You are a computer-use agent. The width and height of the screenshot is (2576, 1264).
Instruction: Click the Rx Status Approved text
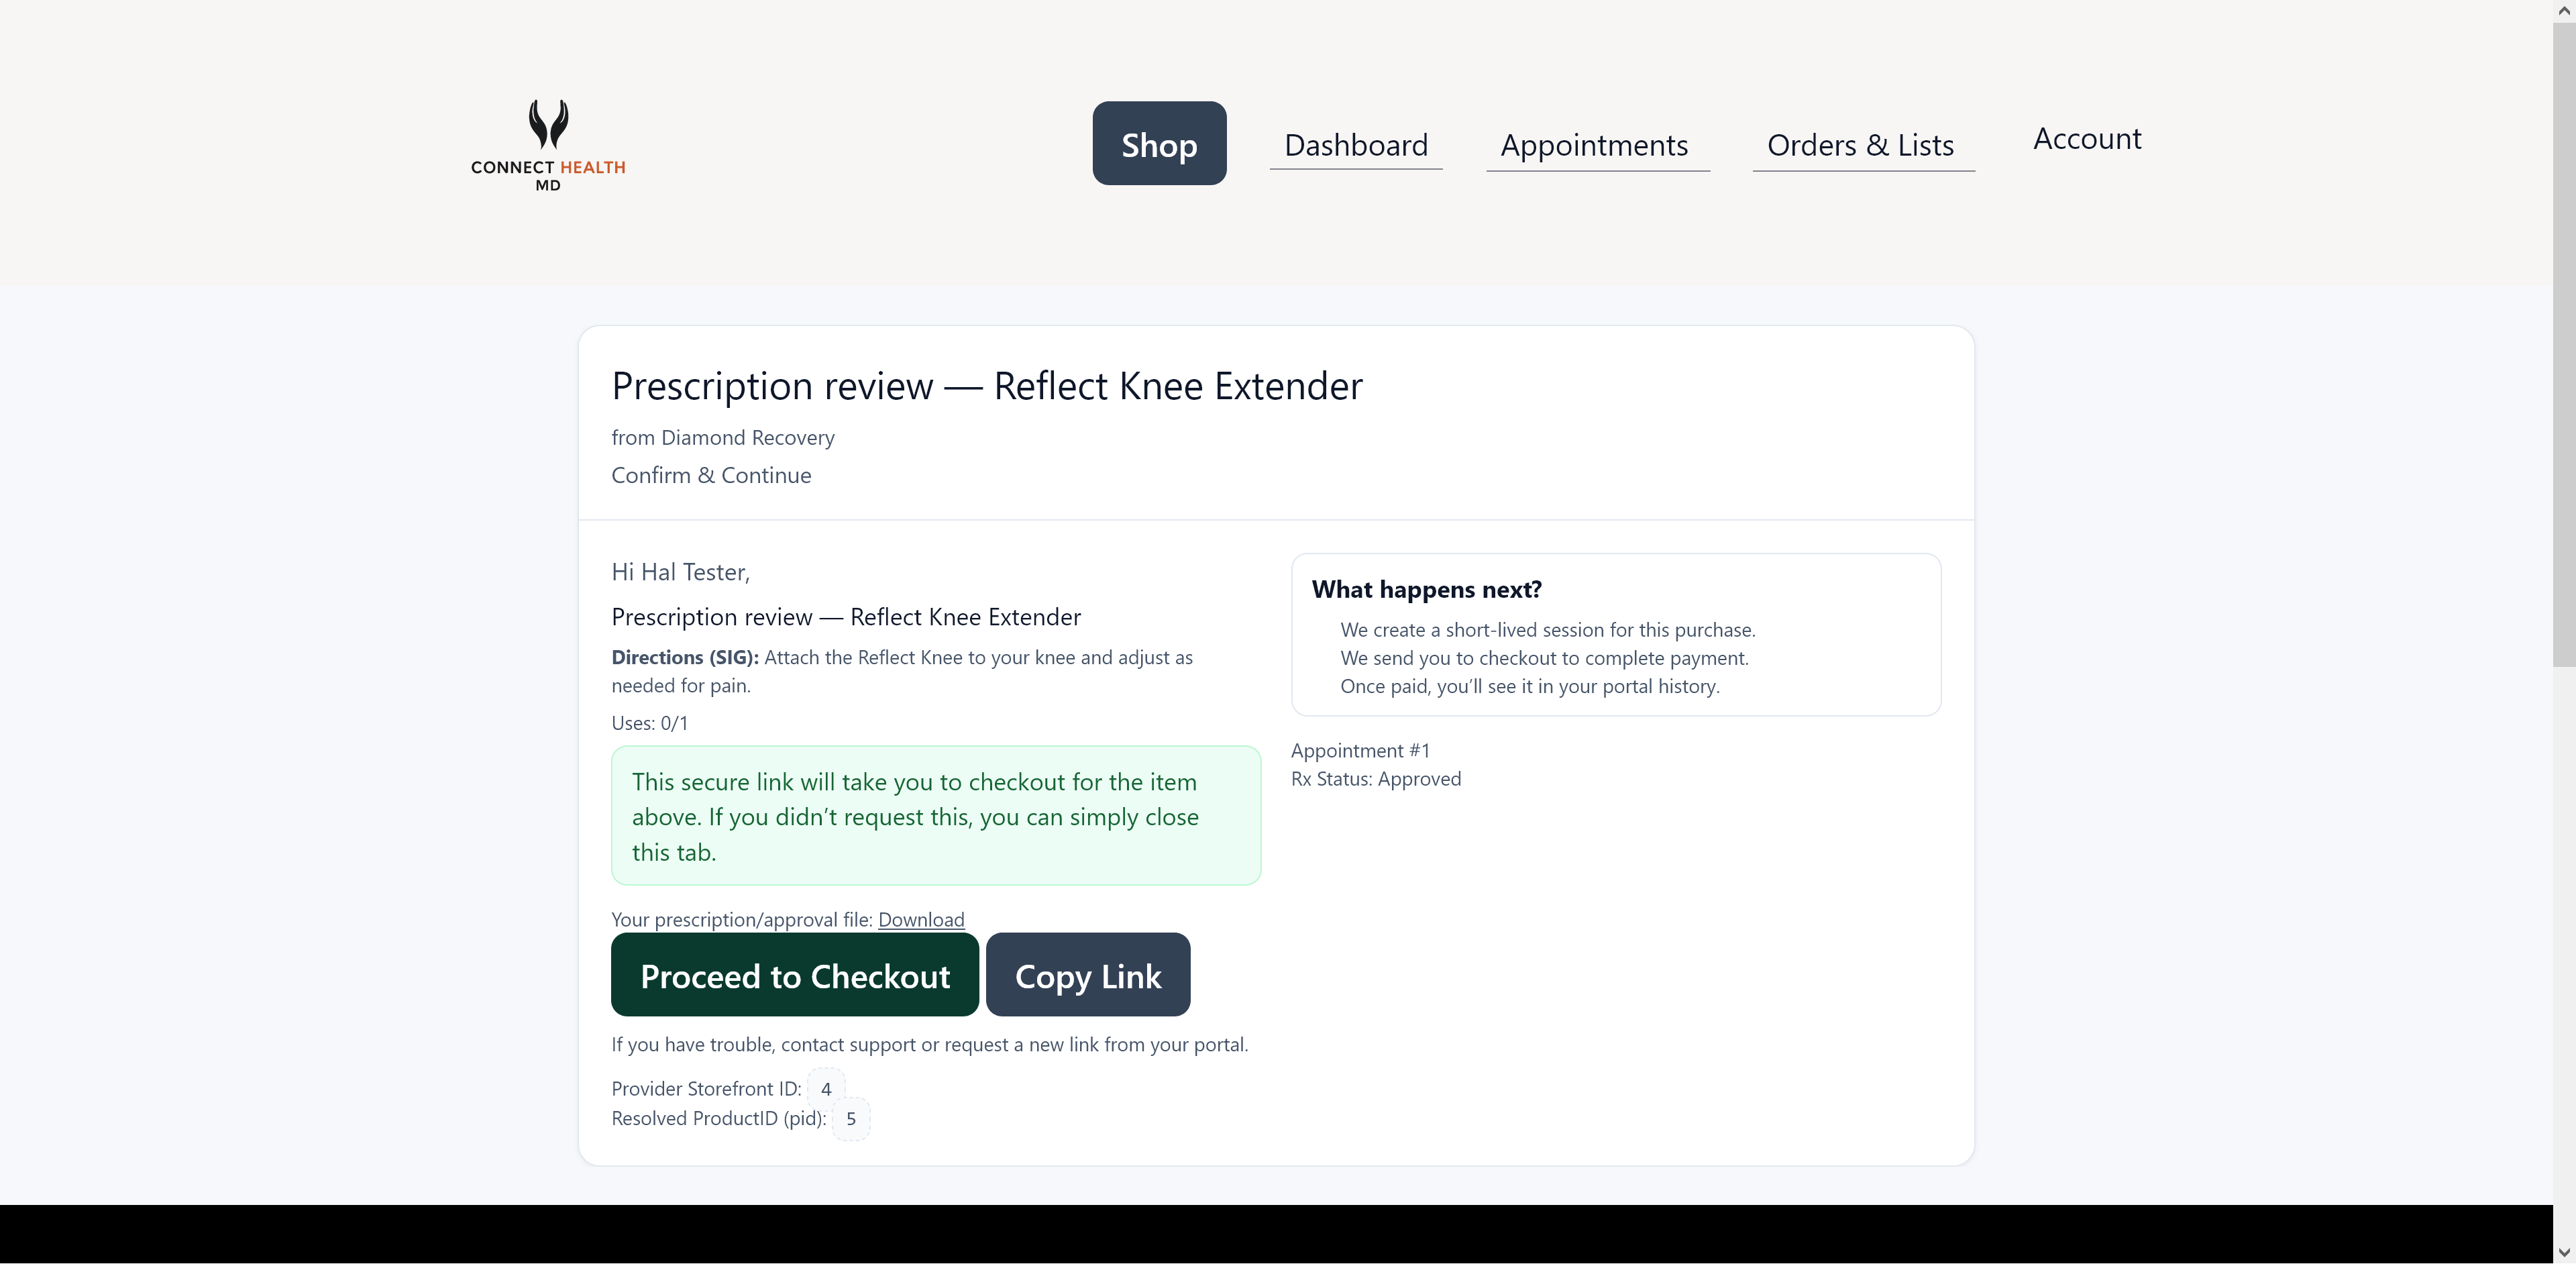pyautogui.click(x=1376, y=779)
